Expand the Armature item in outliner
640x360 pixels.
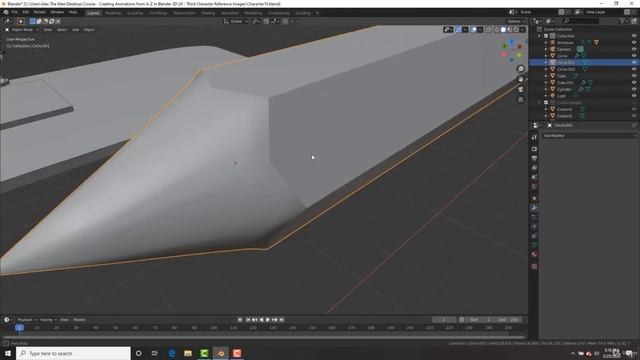coord(546,42)
